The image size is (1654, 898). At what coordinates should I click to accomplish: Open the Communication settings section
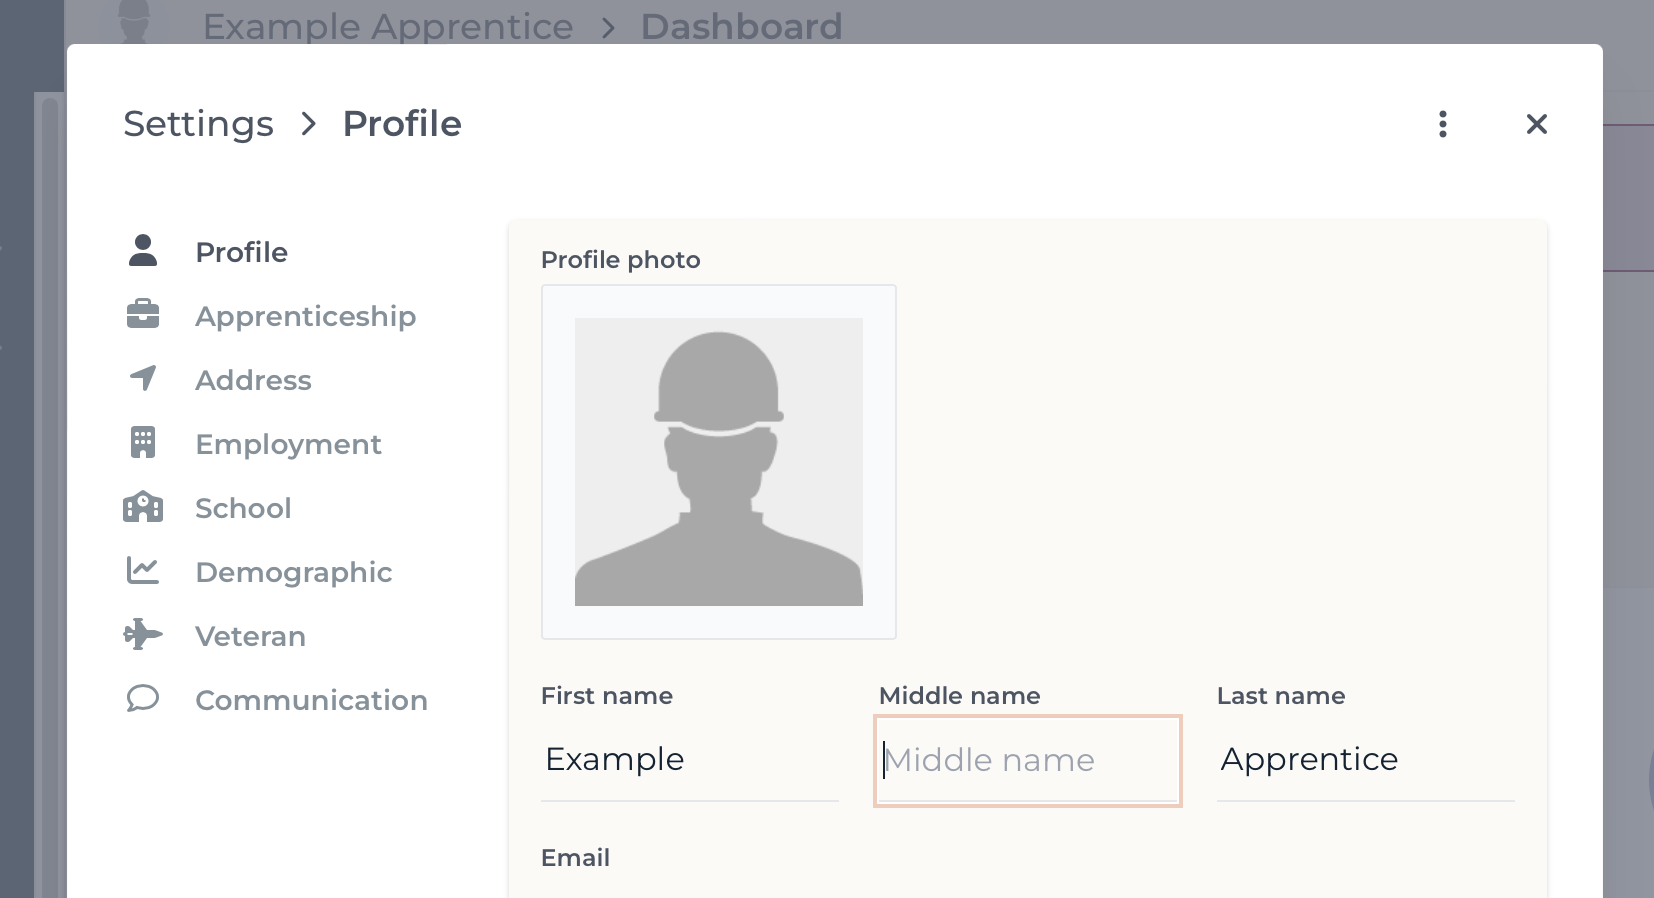pyautogui.click(x=312, y=700)
